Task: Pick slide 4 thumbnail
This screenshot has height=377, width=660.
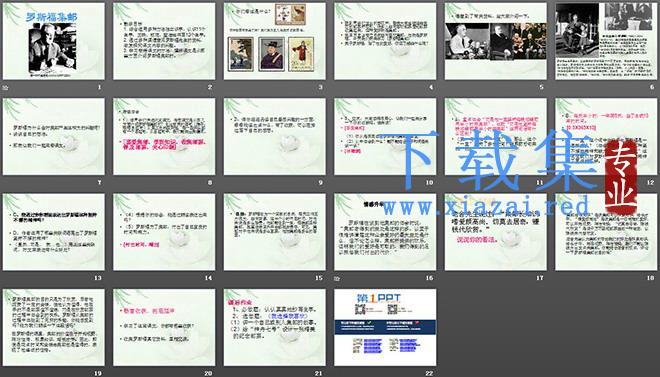Action: [x=385, y=41]
